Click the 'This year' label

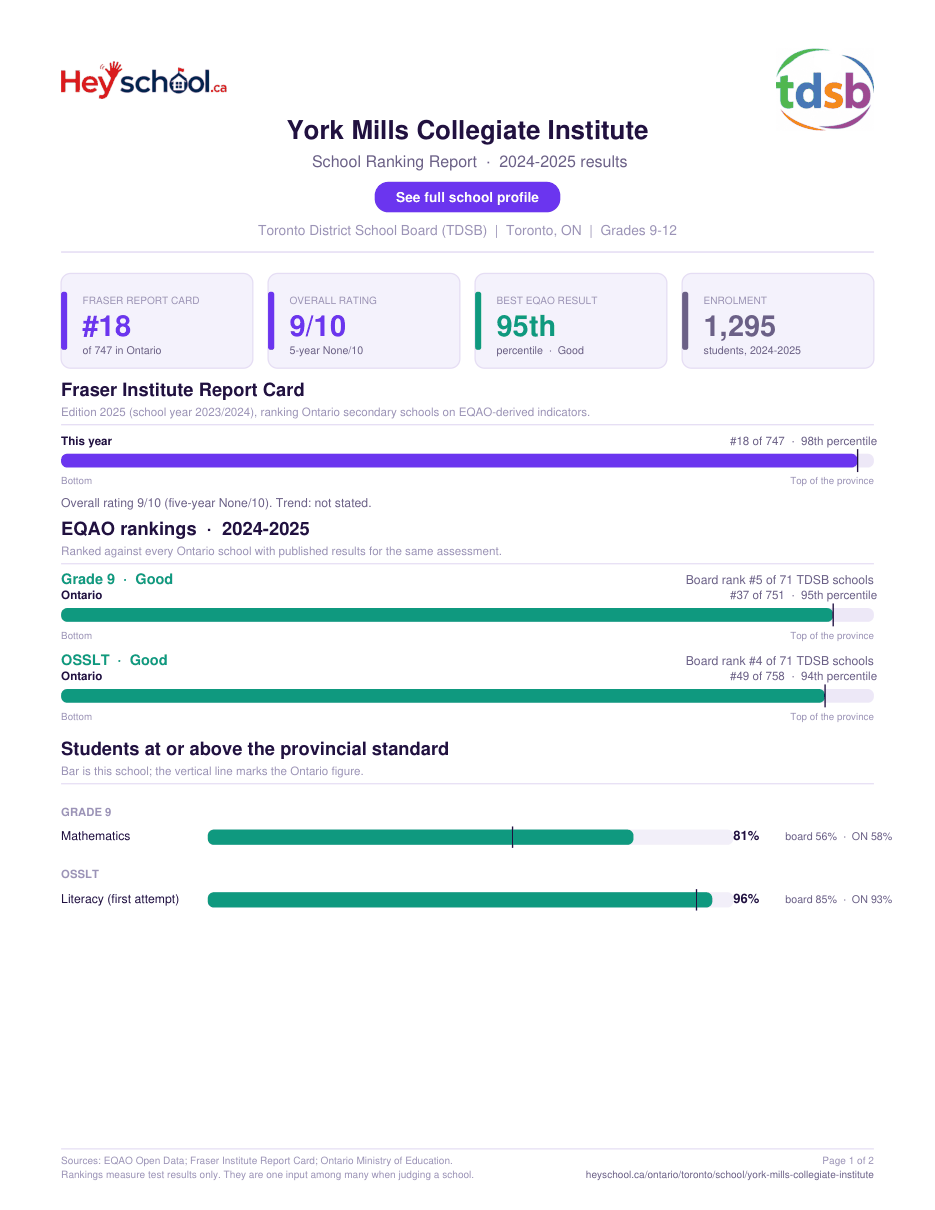[87, 442]
